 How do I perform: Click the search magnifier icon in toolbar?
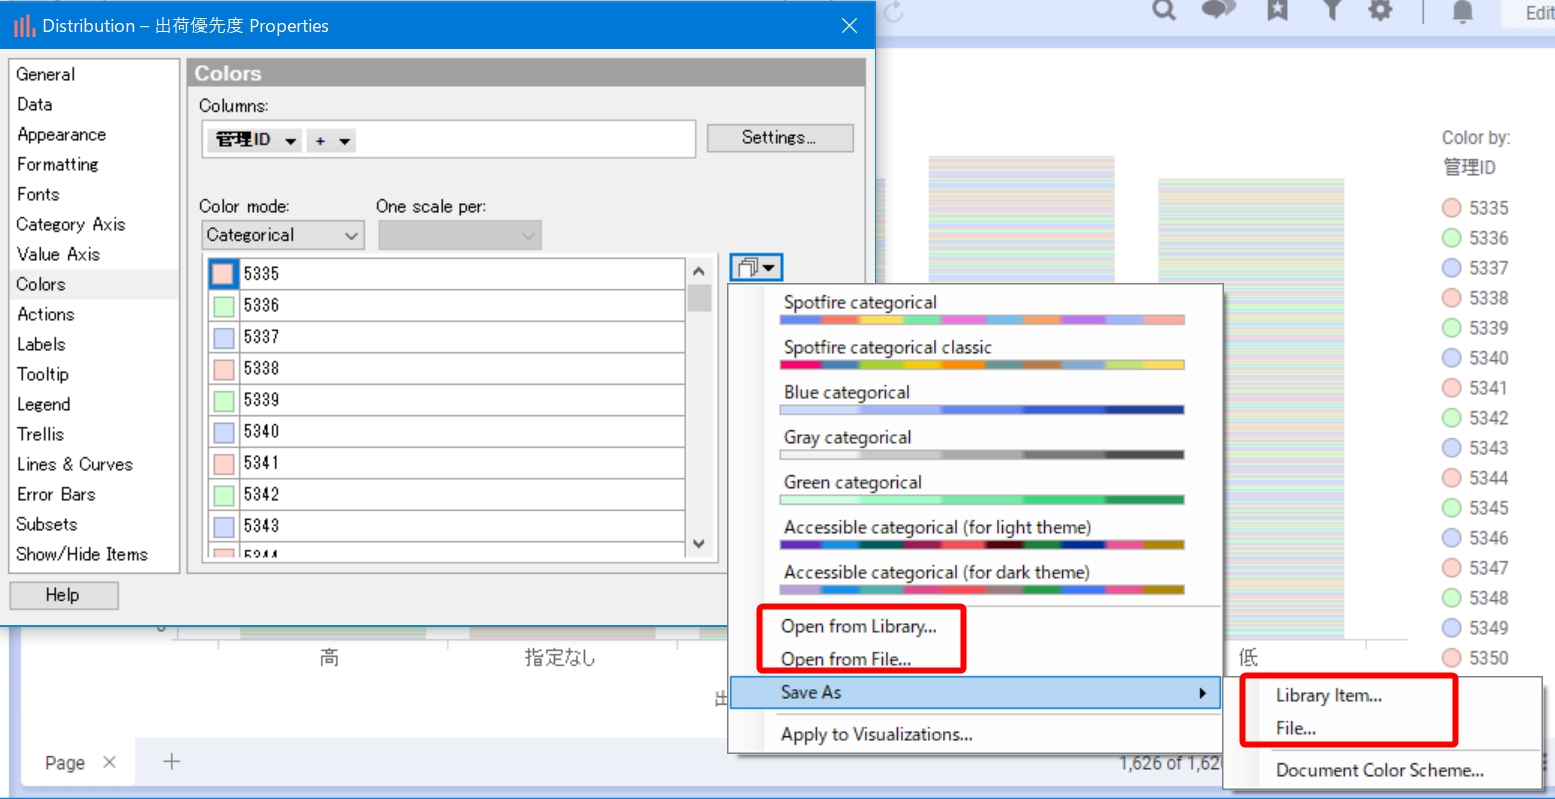(1164, 10)
